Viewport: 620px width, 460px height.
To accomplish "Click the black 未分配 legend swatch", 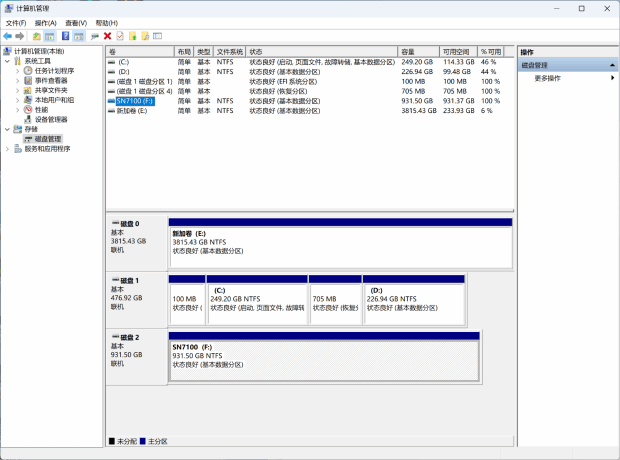I will tap(112, 441).
